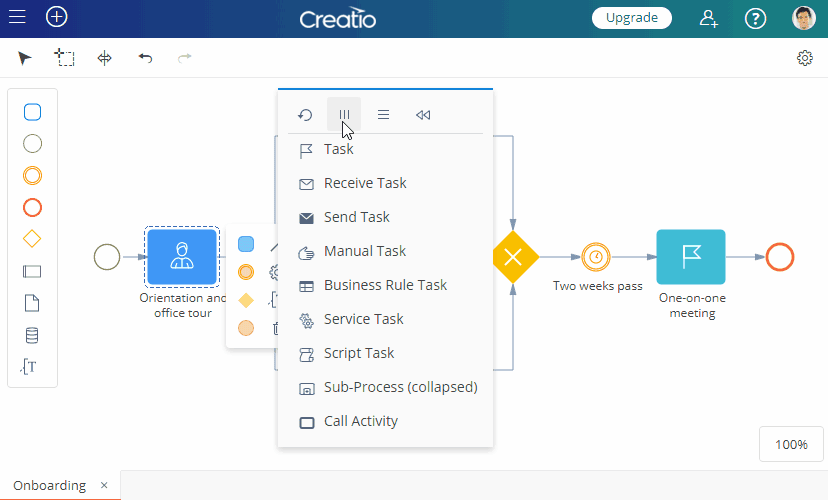This screenshot has width=828, height=500.
Task: Close the Onboarding tab
Action: [x=104, y=485]
